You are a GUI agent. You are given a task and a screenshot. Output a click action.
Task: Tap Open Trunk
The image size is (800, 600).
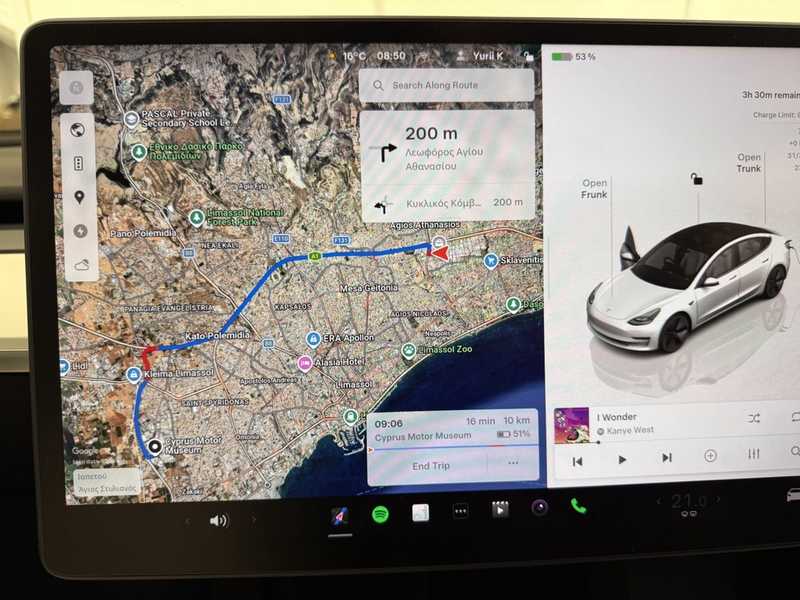[x=748, y=163]
